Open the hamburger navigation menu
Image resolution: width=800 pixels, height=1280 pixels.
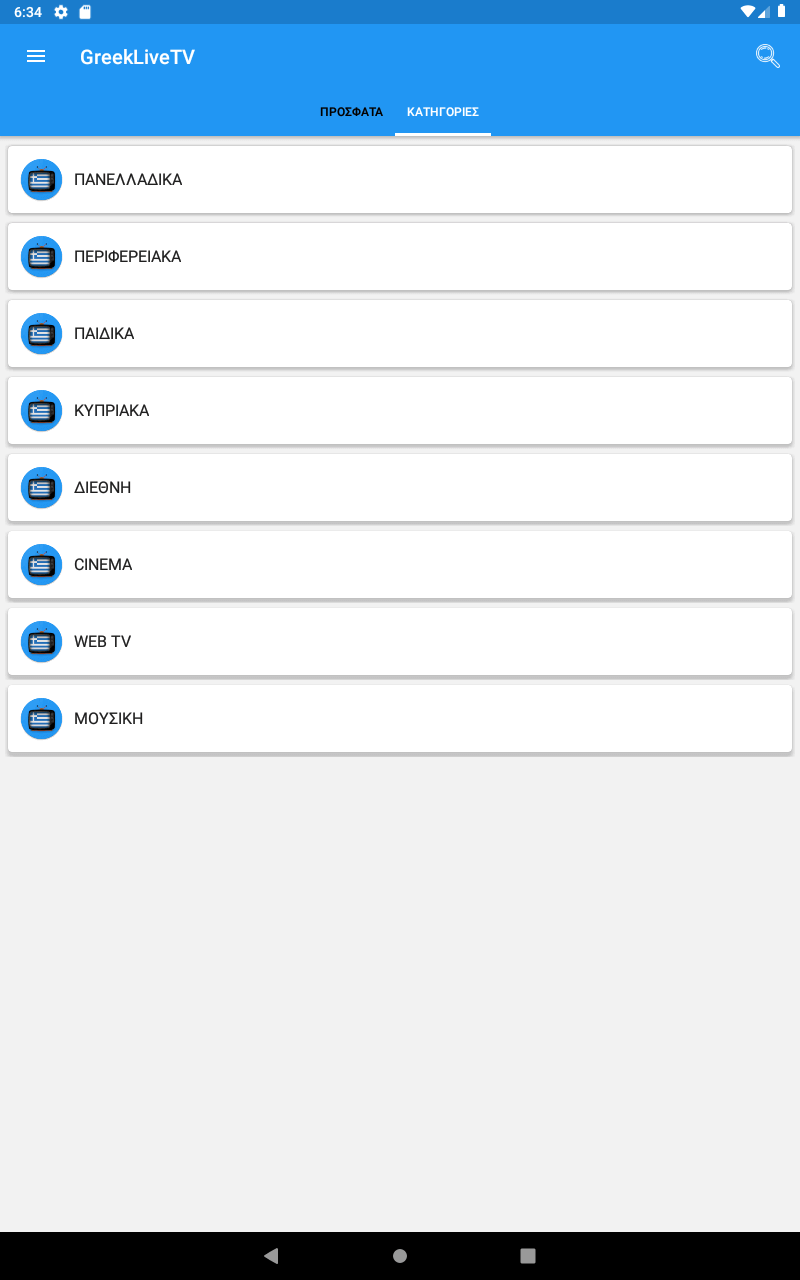tap(36, 57)
